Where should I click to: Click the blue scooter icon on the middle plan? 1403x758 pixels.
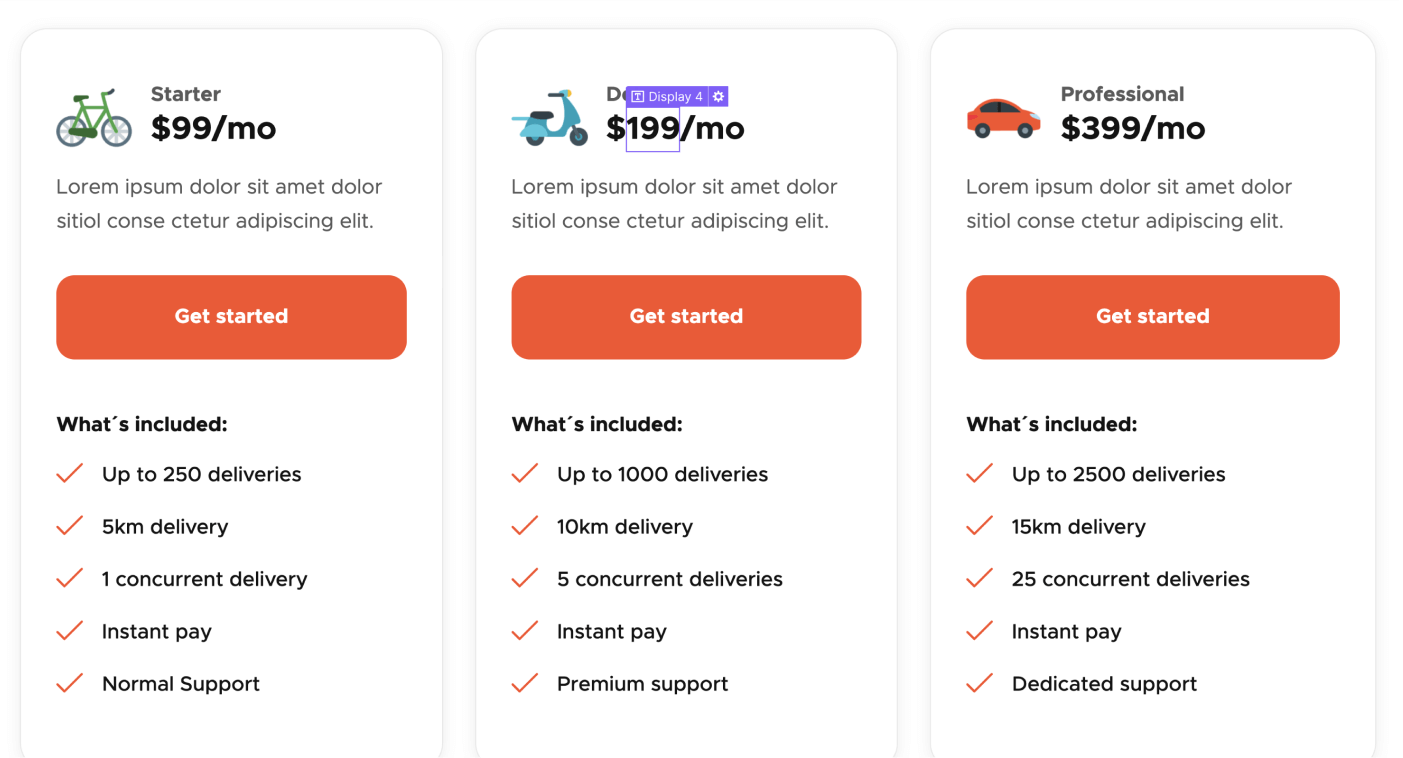[x=549, y=122]
